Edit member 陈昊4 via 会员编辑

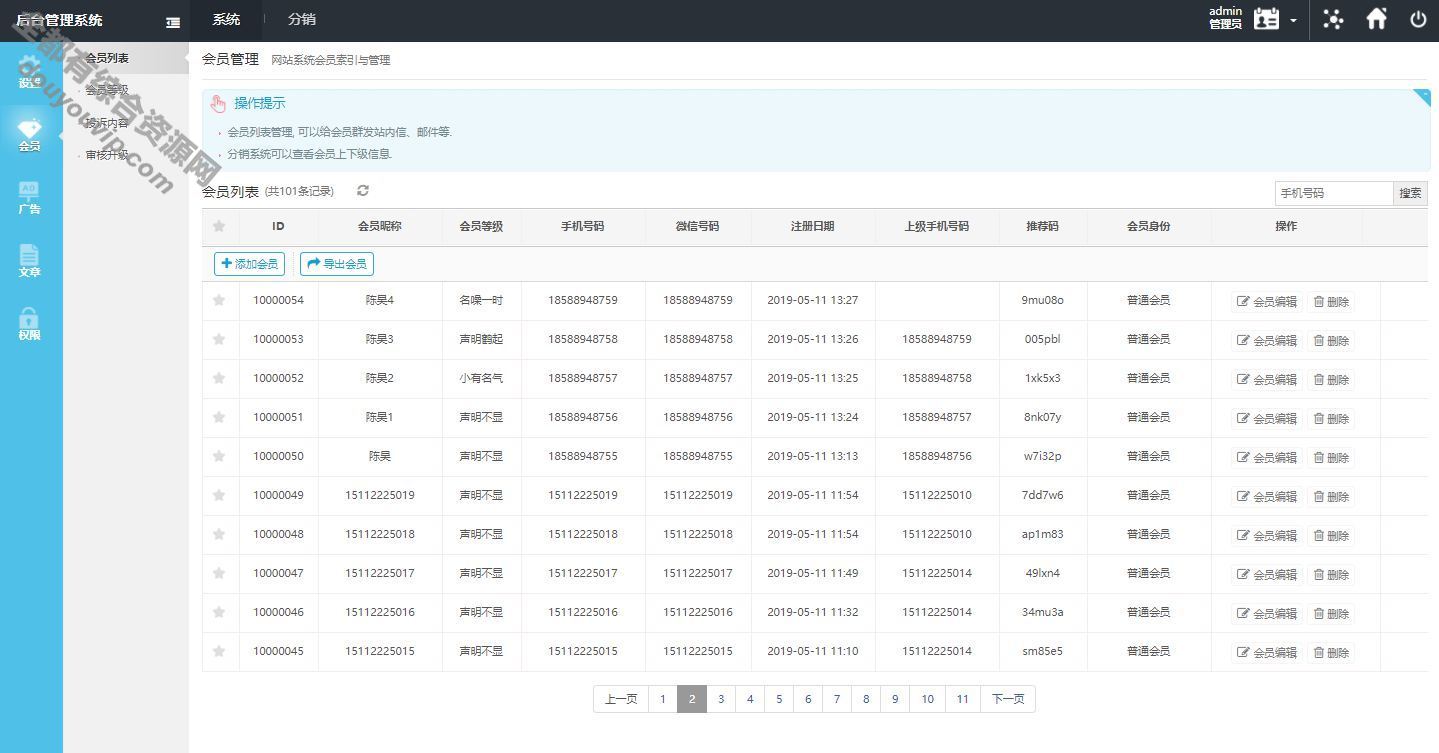coord(1267,301)
